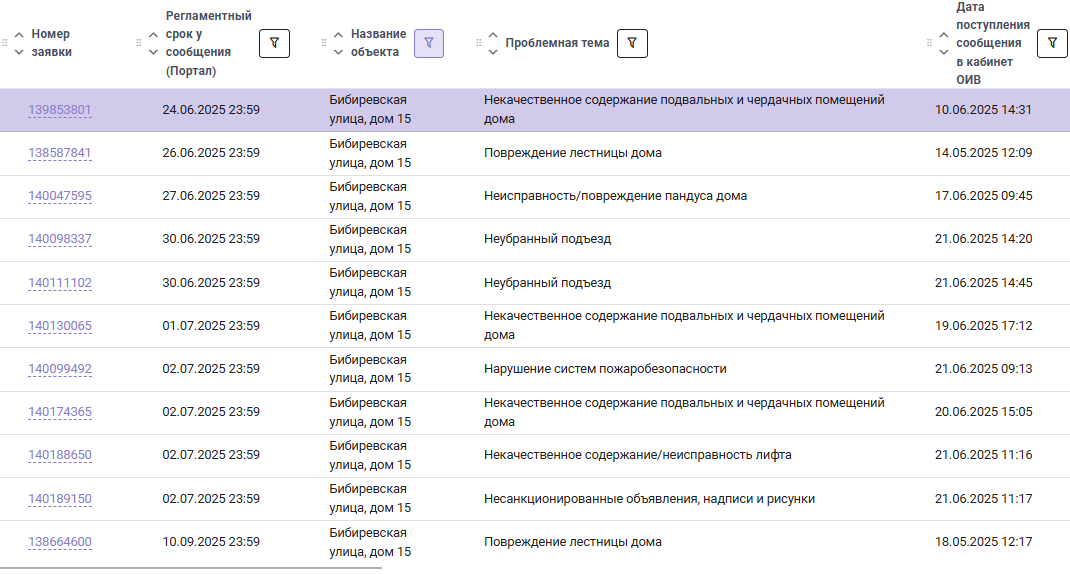Select deadline cell 10.09.2025 23:59
This screenshot has width=1070, height=574.
(211, 542)
